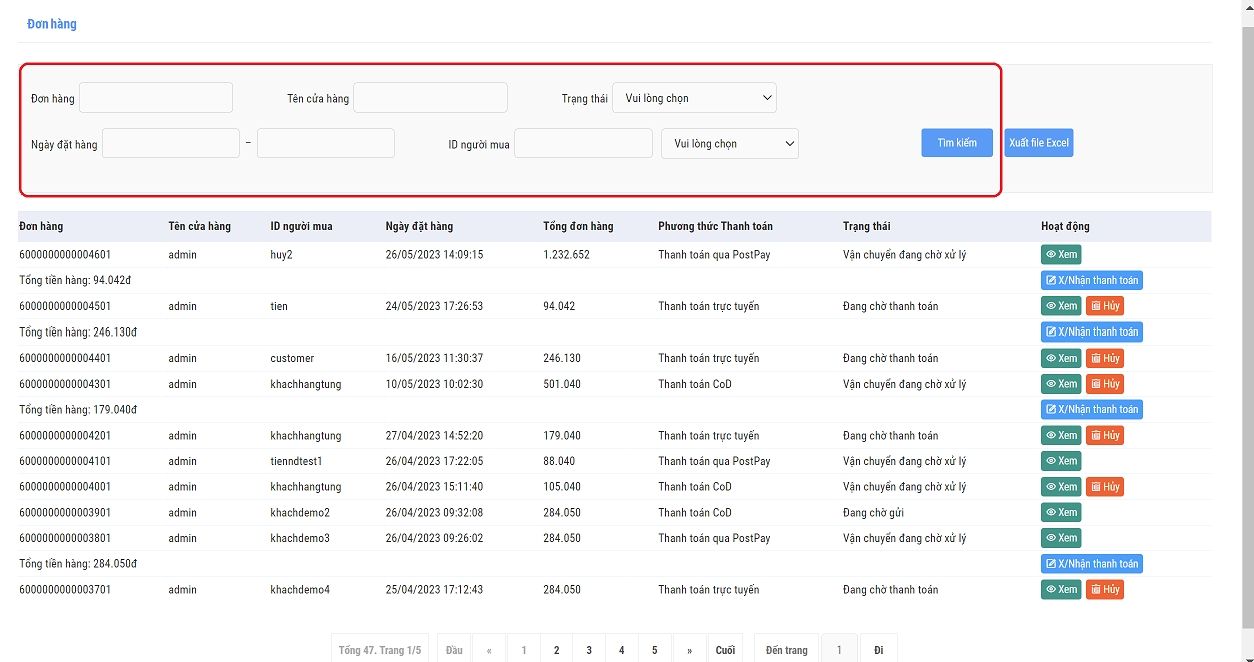The height and width of the screenshot is (662, 1254).
Task: Click the Đi go-to-page button
Action: pyautogui.click(x=878, y=650)
